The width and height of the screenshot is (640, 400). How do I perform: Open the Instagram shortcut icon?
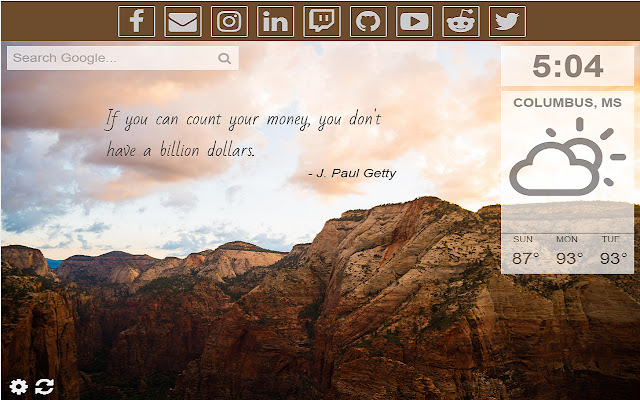click(x=229, y=22)
